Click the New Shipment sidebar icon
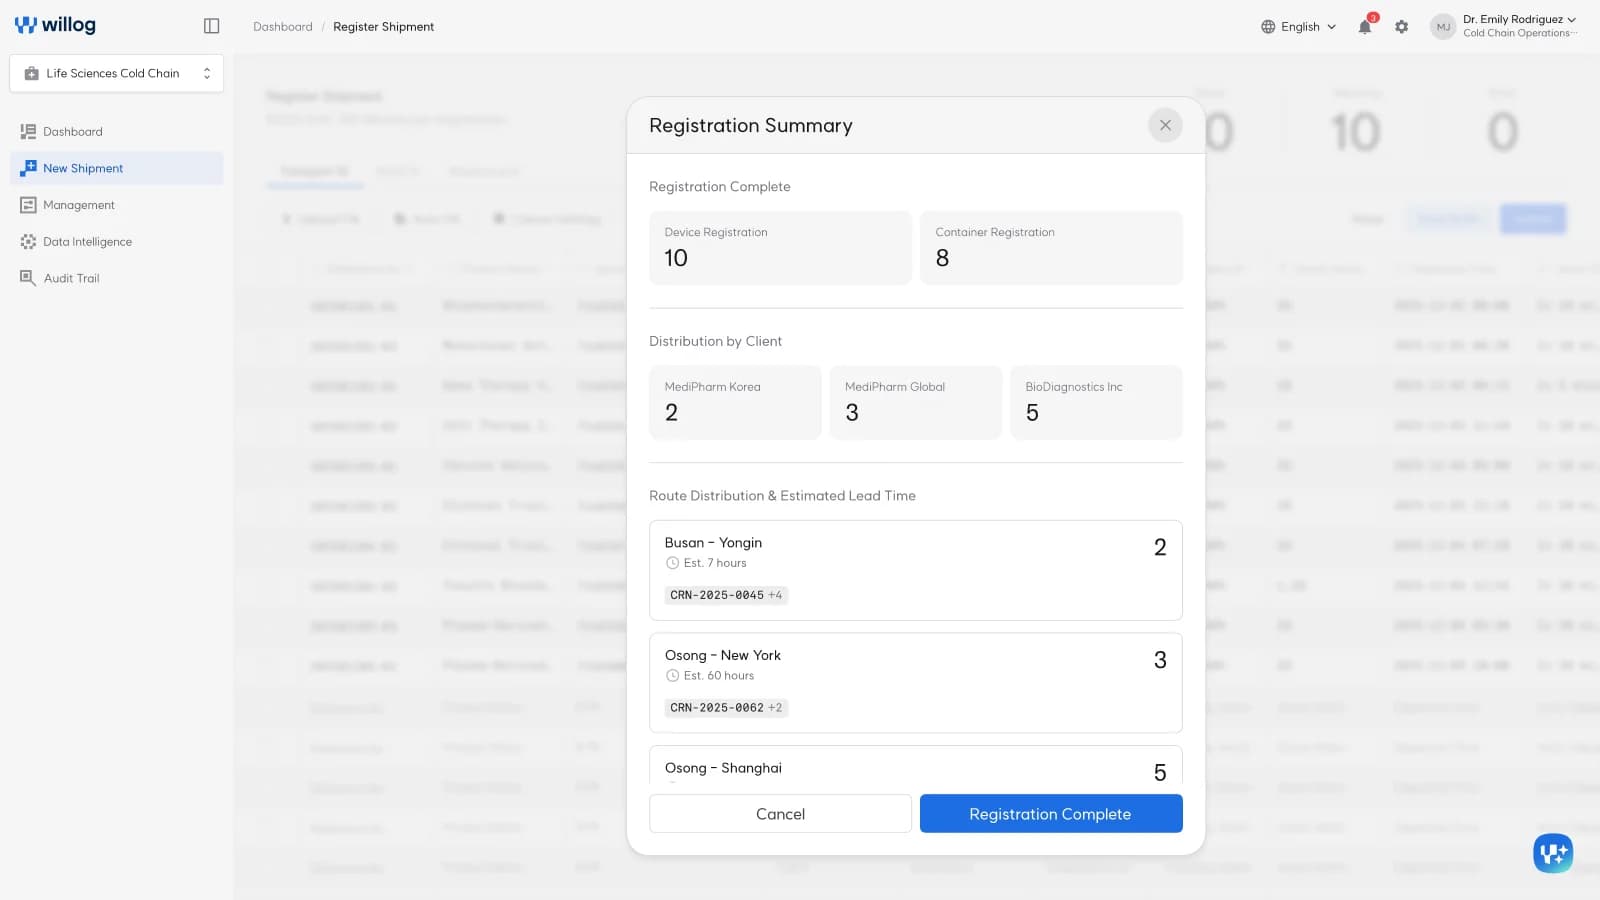This screenshot has width=1600, height=900. (x=28, y=168)
